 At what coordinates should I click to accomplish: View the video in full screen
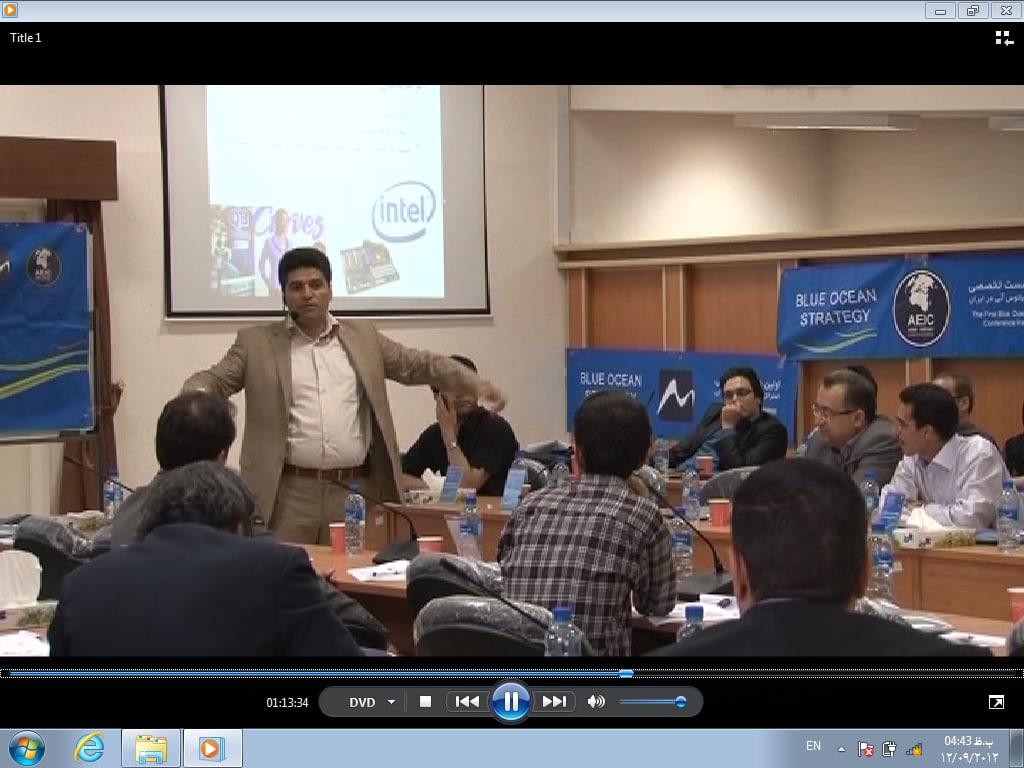point(996,702)
